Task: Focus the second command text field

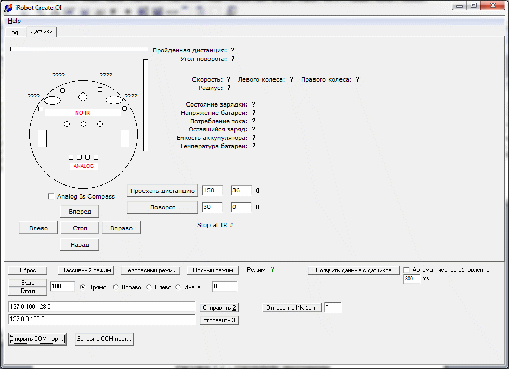Action: [x=101, y=319]
